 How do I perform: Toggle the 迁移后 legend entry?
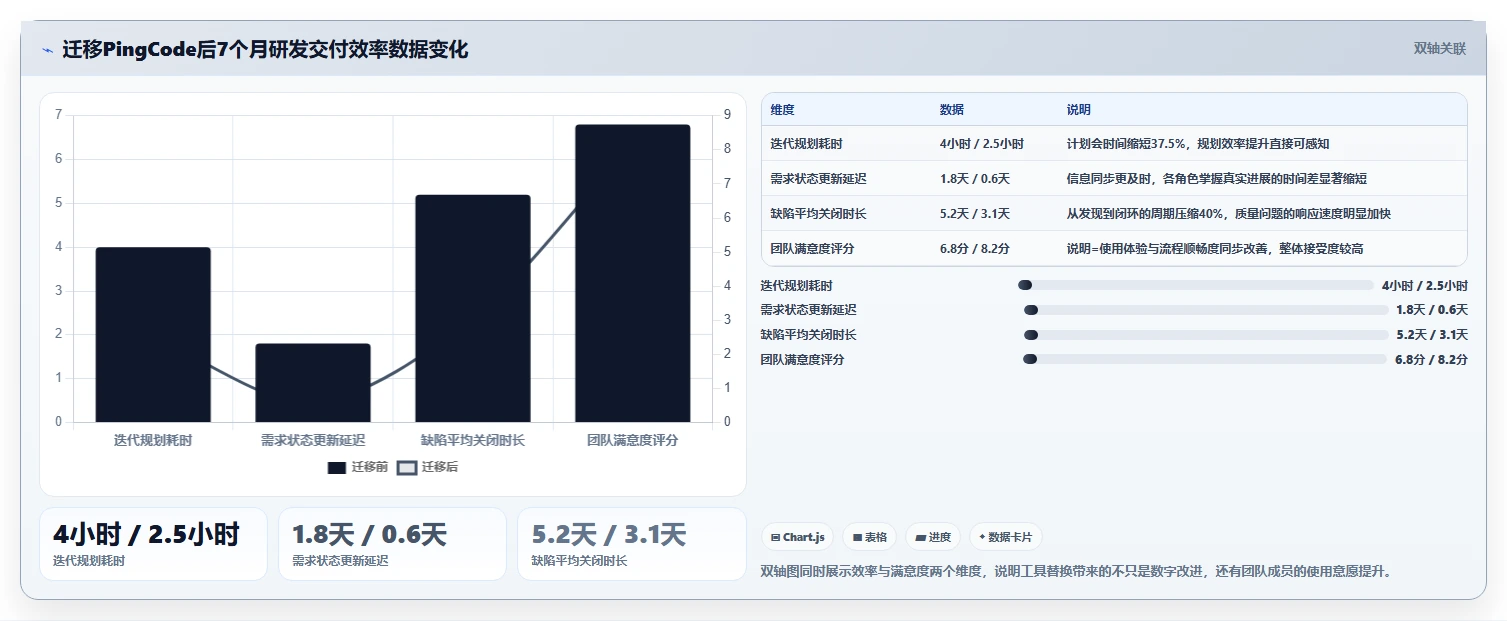[428, 467]
